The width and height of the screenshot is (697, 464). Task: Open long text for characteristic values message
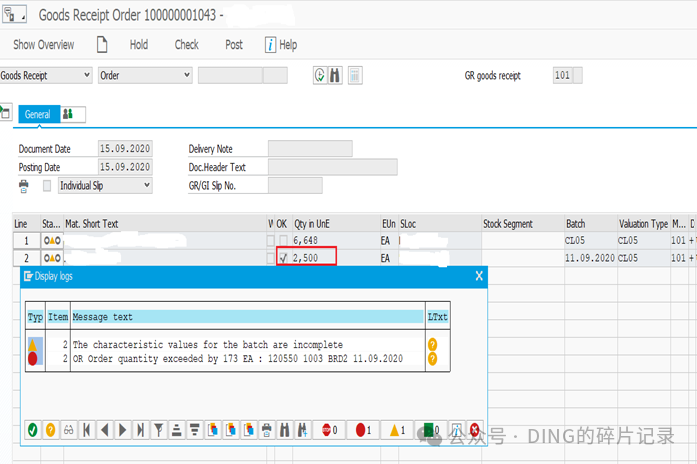[x=433, y=344]
